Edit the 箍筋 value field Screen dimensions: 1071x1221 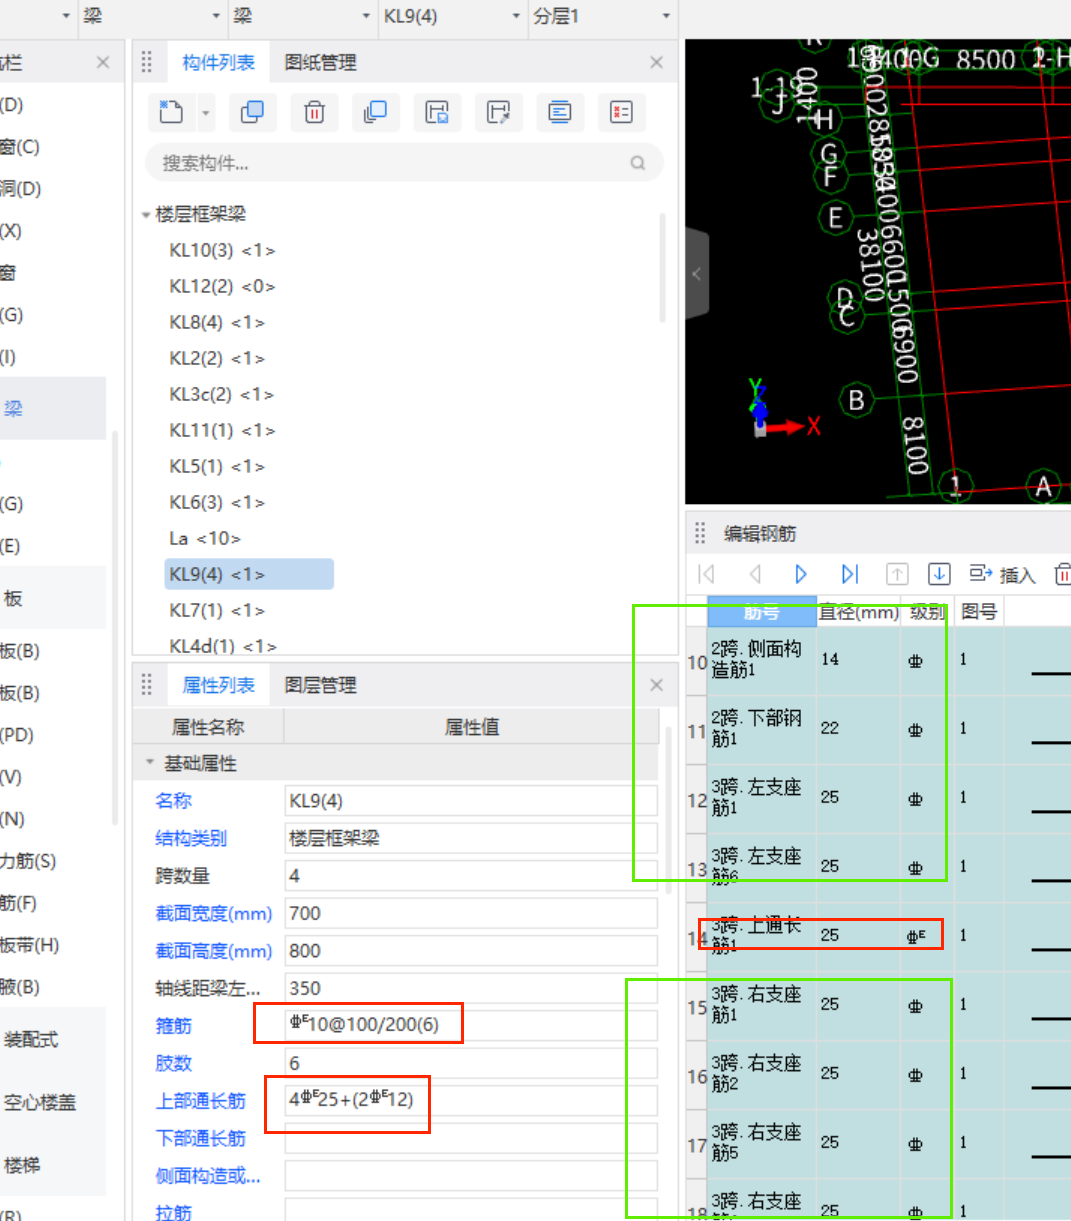point(471,1025)
